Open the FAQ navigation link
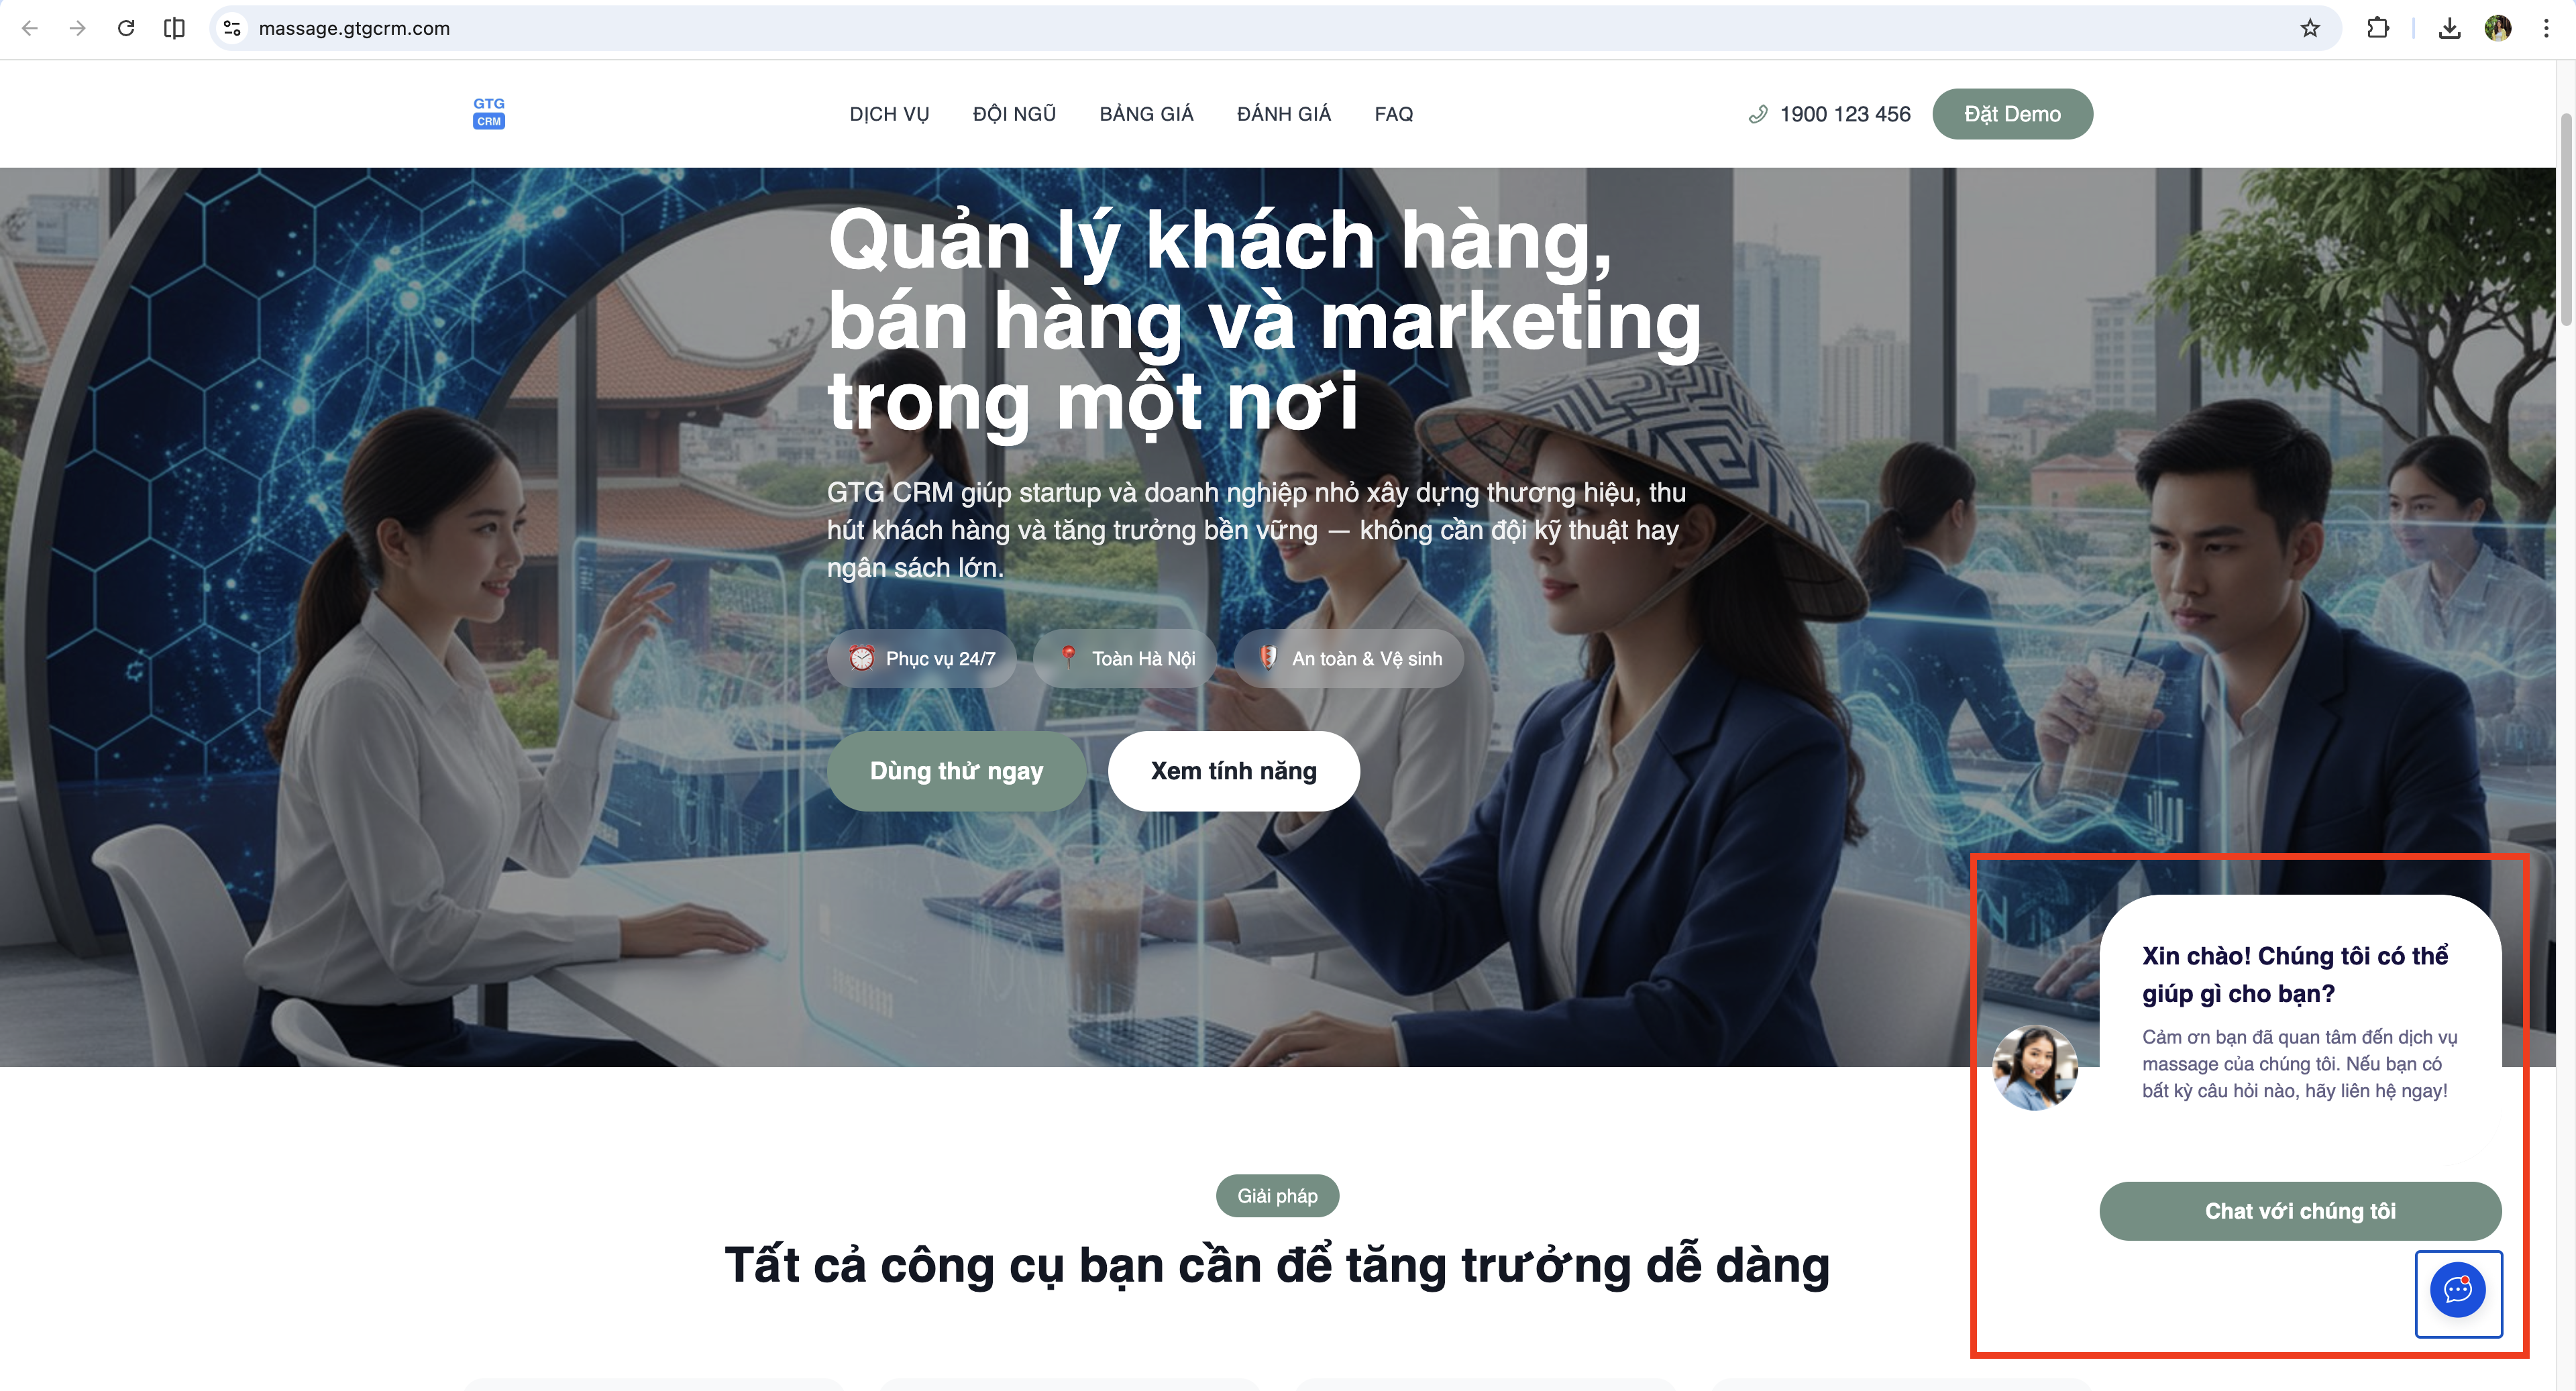Viewport: 2576px width, 1391px height. click(1393, 114)
